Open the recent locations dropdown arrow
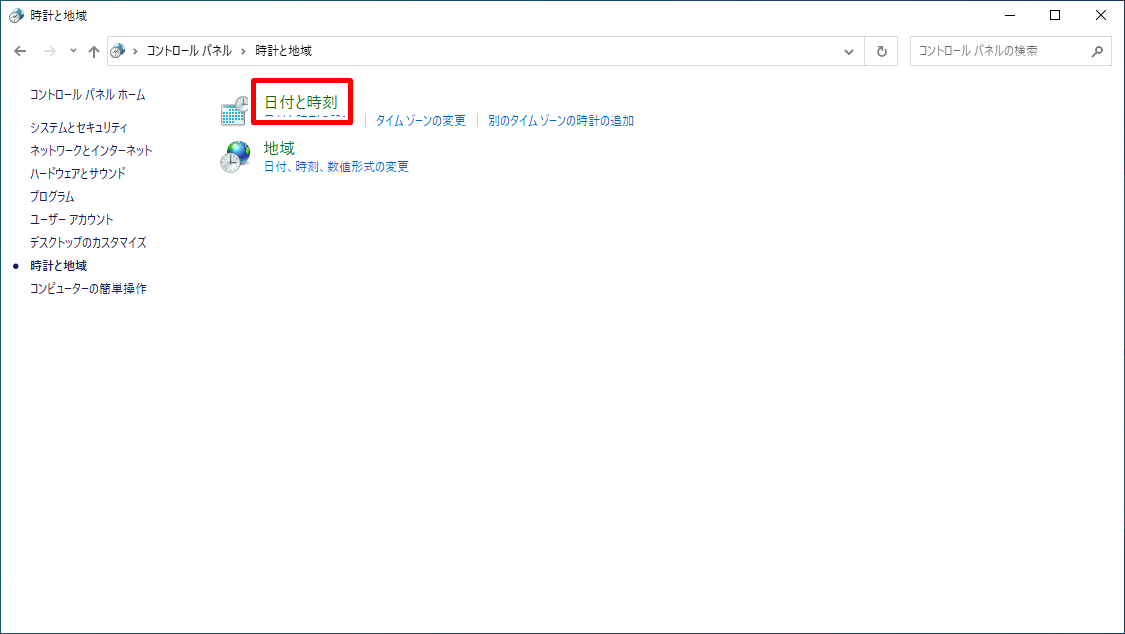The width and height of the screenshot is (1125, 634). (x=73, y=51)
